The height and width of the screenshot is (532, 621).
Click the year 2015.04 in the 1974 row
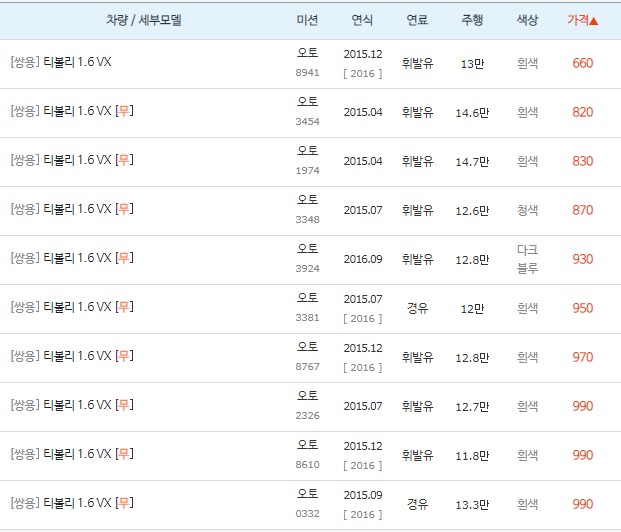tap(363, 161)
